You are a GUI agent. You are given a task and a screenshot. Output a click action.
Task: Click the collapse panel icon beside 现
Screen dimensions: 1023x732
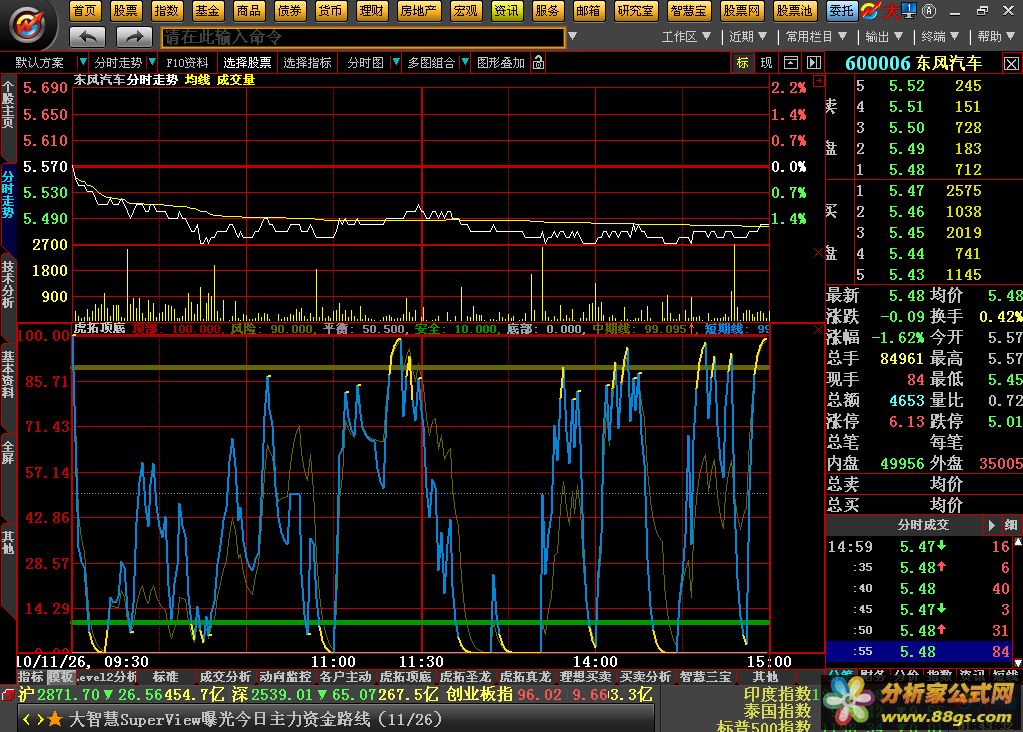tap(790, 63)
